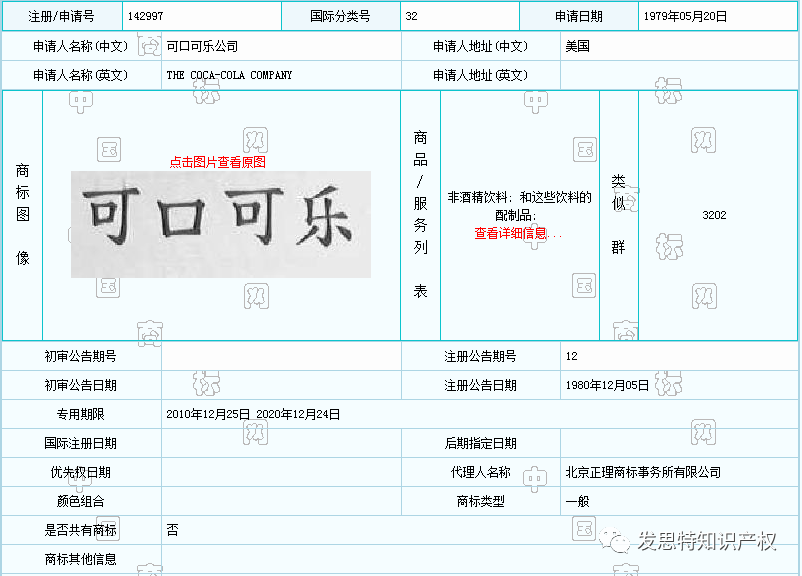Click the 发思特知识产权 watermark text
The width and height of the screenshot is (802, 576).
[x=707, y=541]
